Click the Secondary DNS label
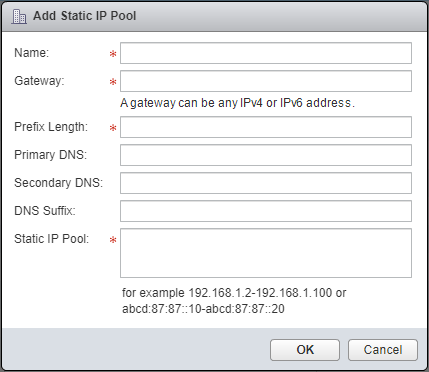The width and height of the screenshot is (429, 372). [59, 183]
